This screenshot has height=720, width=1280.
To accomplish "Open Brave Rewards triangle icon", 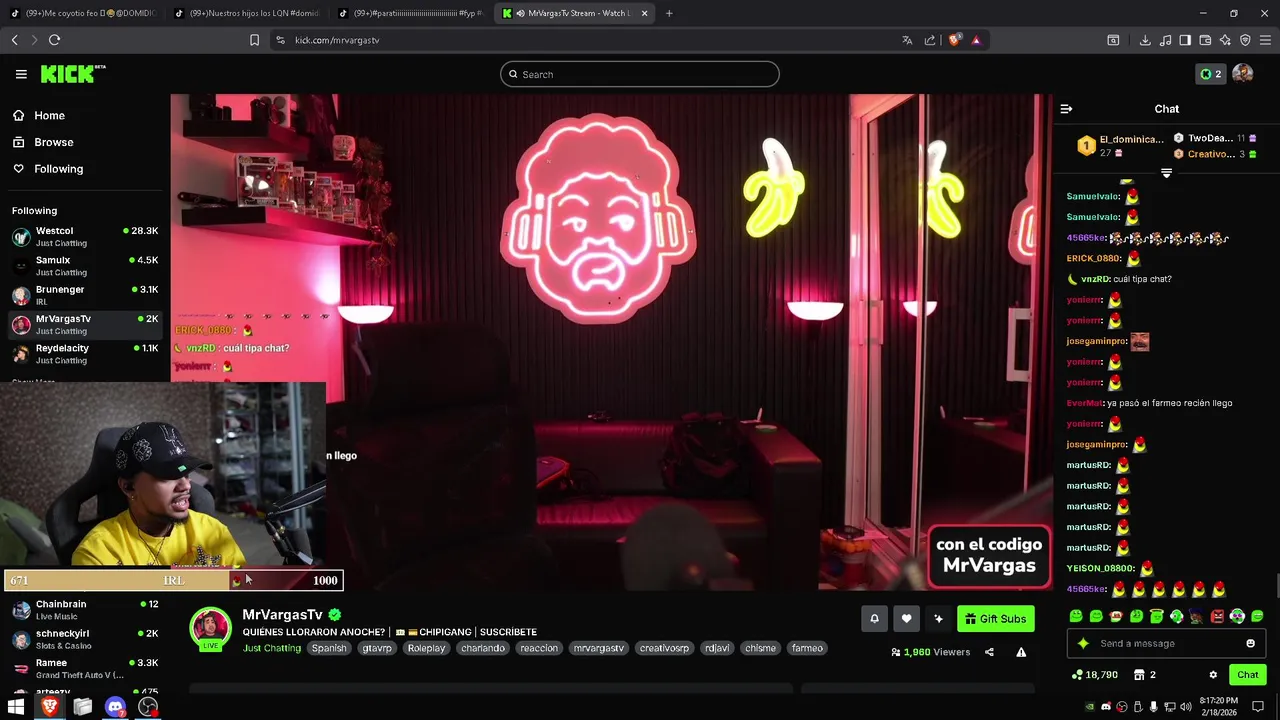I will pos(976,40).
